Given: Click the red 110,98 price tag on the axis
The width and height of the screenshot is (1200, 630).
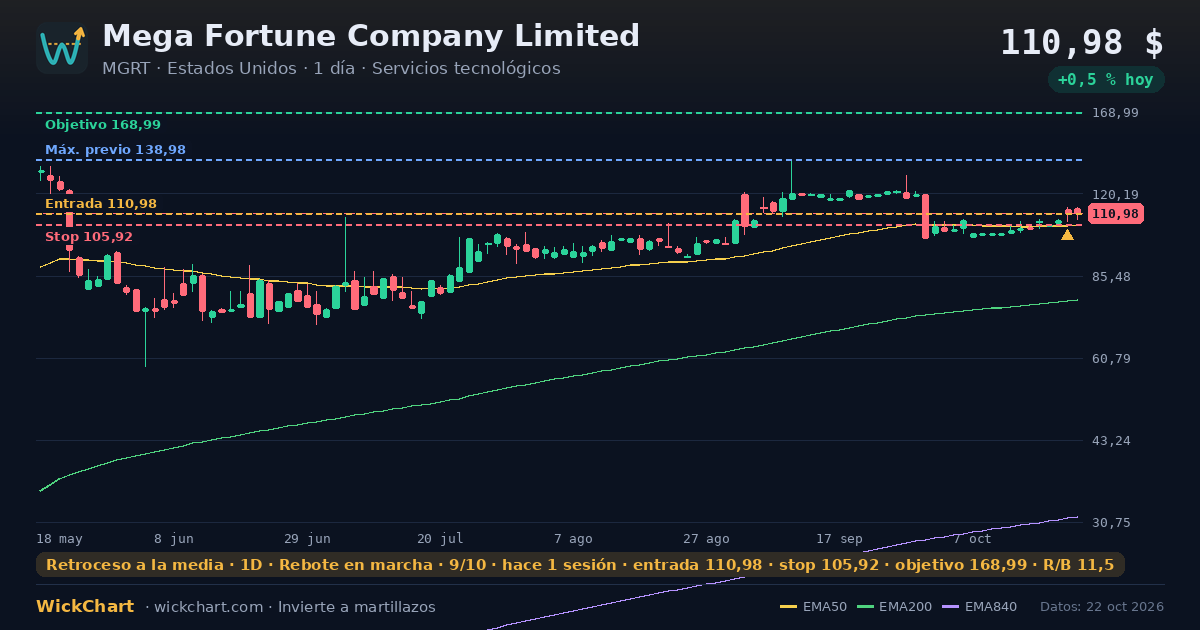Looking at the screenshot, I should 1116,214.
